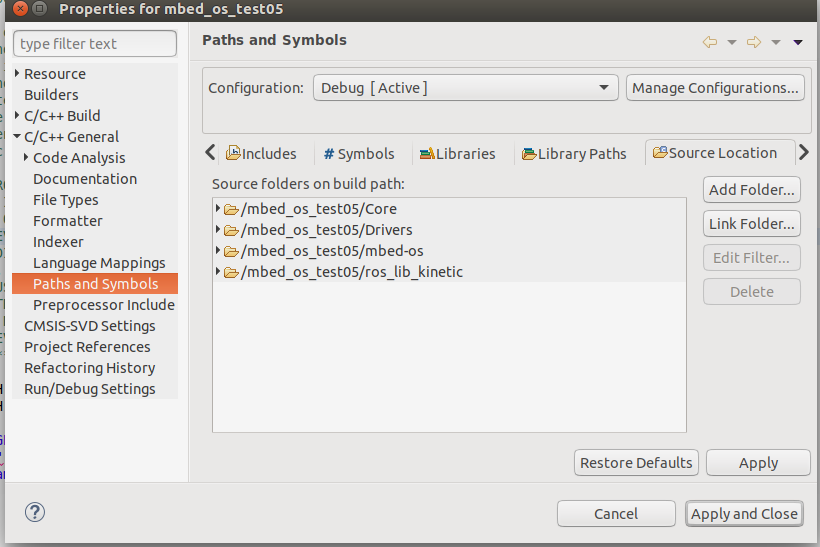This screenshot has width=820, height=547.
Task: Click the Add Folder button
Action: click(x=752, y=189)
